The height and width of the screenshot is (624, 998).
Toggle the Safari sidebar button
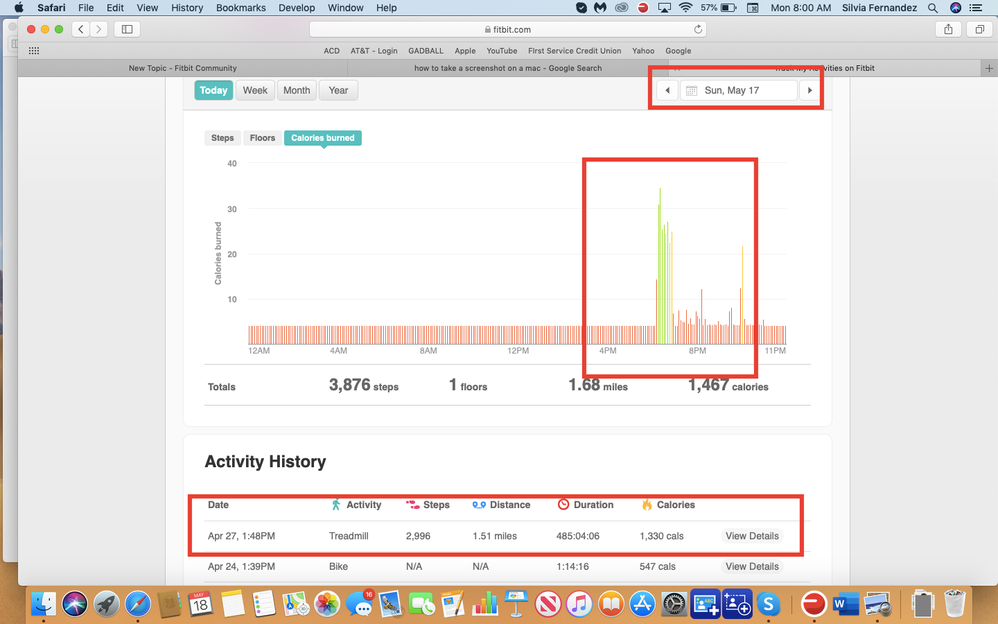tap(127, 29)
